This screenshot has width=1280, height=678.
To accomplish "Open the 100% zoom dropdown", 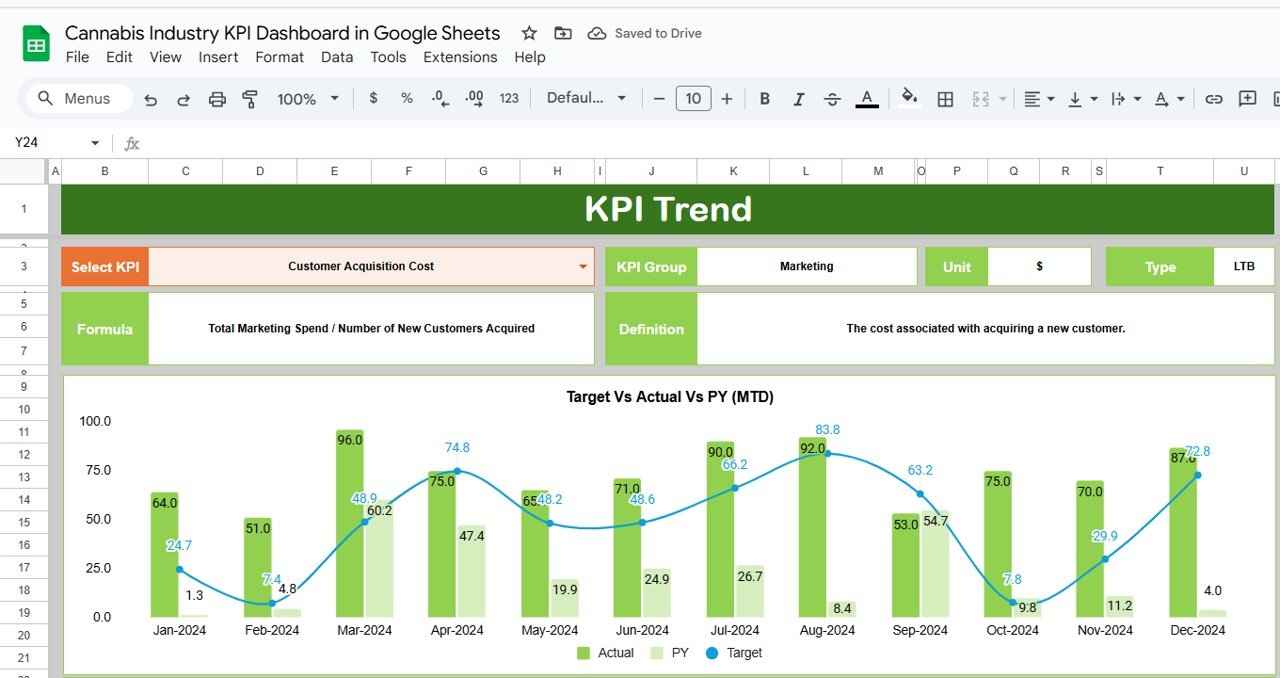I will [x=308, y=99].
